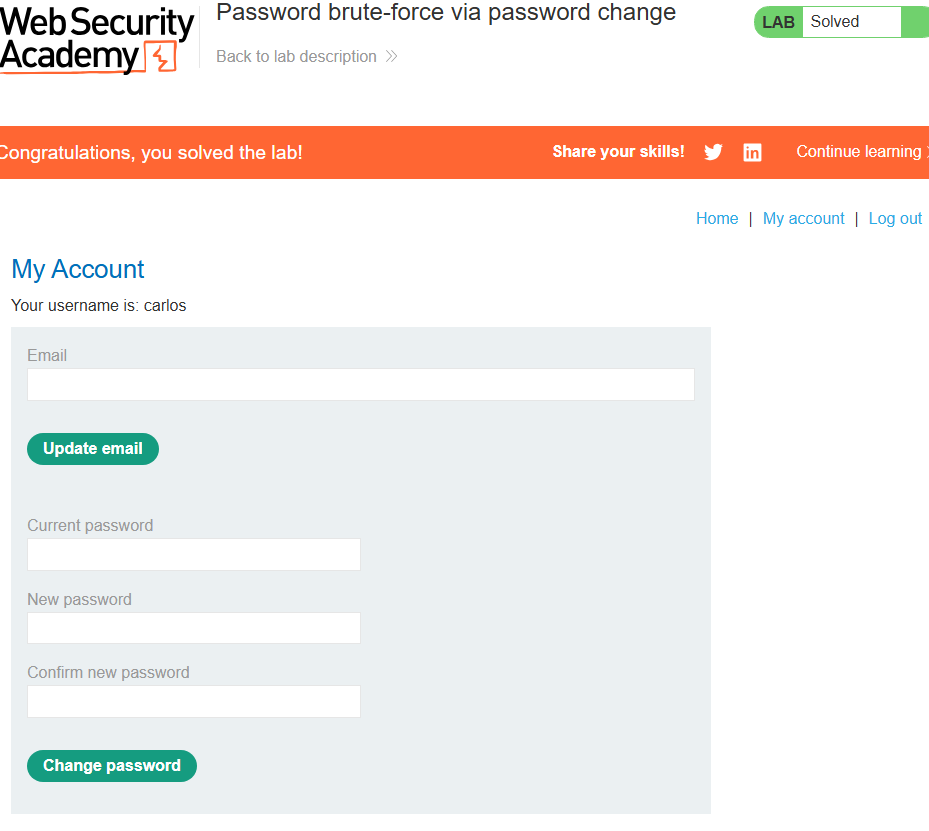This screenshot has width=929, height=831.
Task: Click the lightning bolt logo icon
Action: click(161, 57)
